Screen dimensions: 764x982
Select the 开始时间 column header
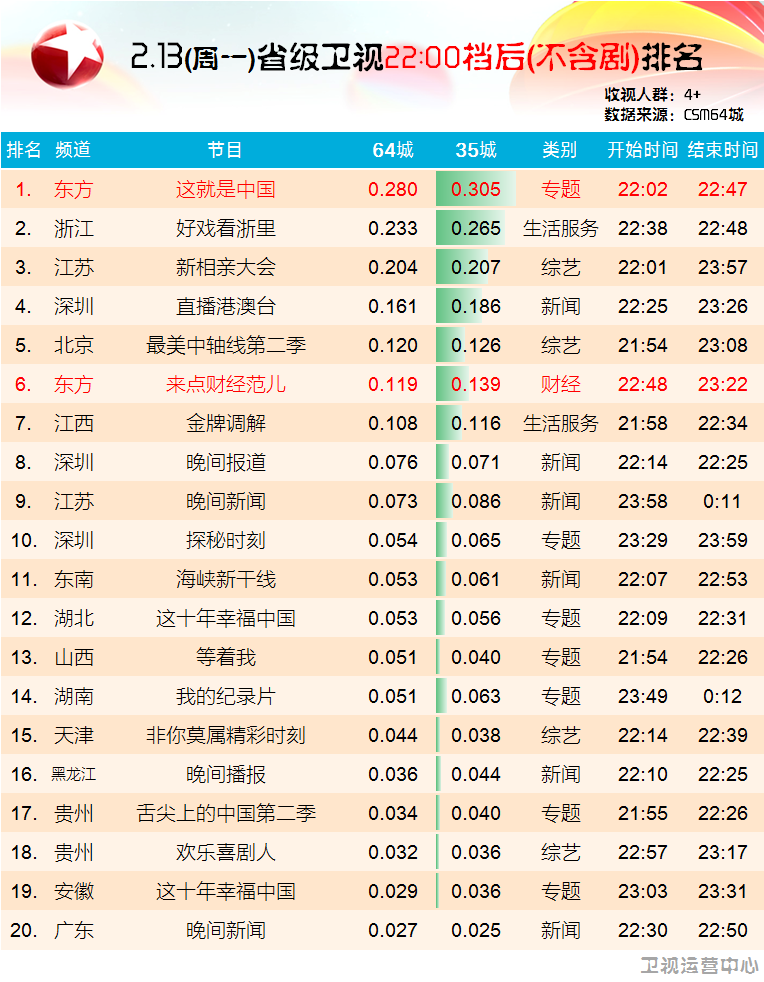coord(643,150)
